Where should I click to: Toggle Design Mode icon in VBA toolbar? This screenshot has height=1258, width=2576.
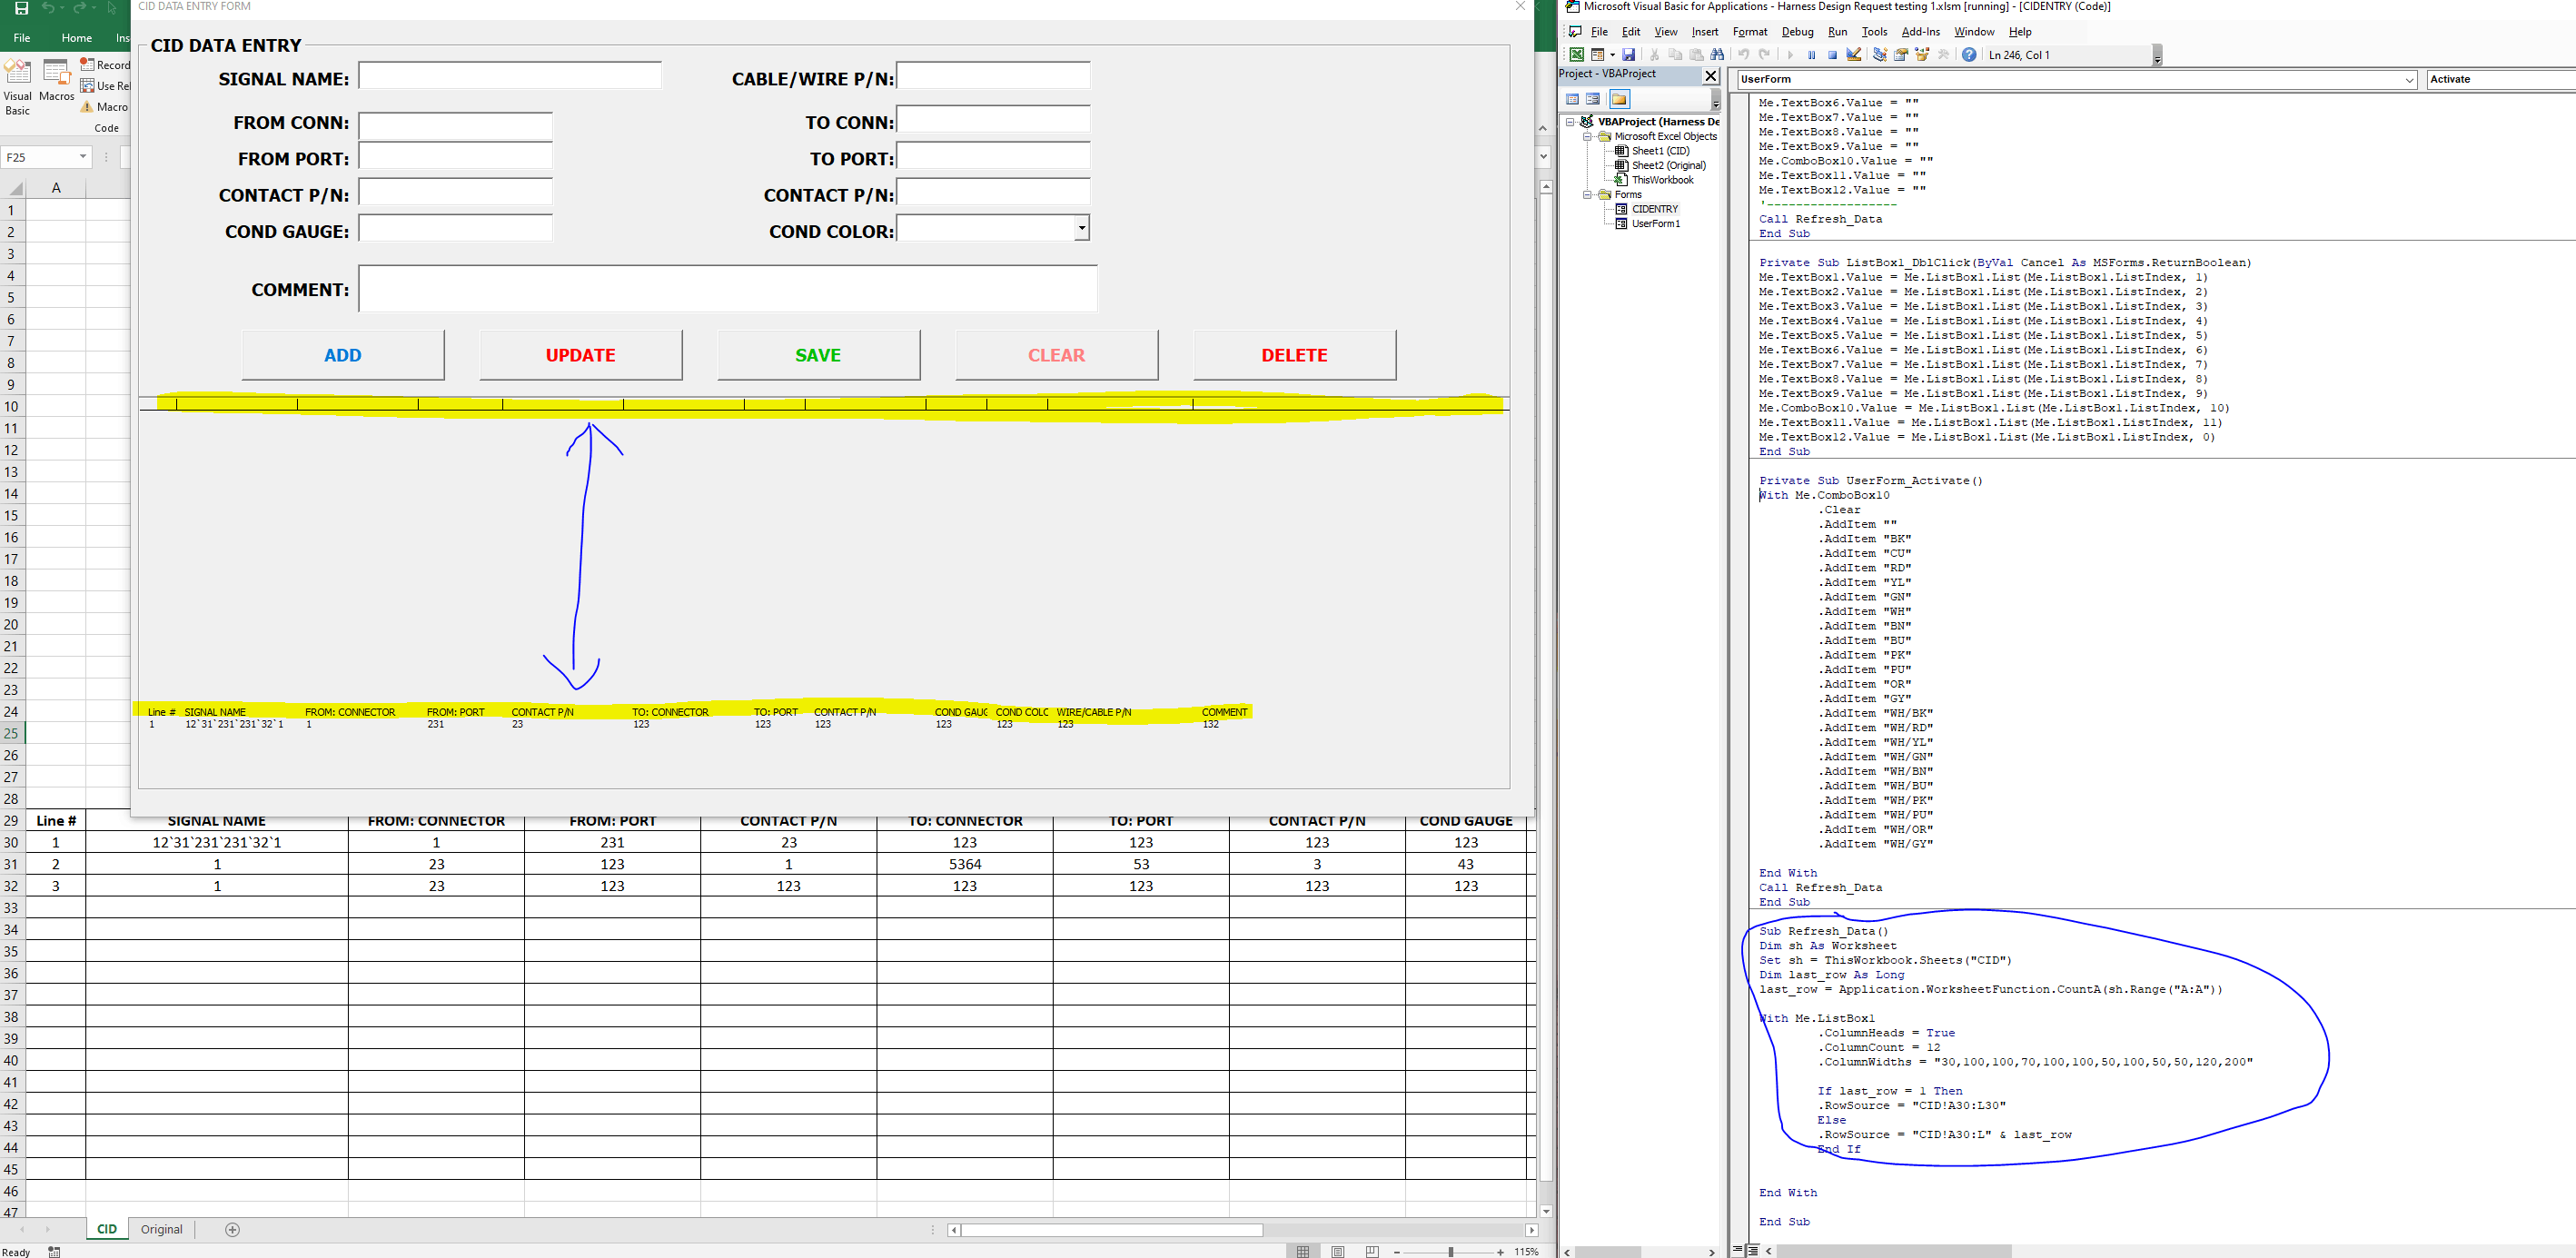click(1854, 54)
